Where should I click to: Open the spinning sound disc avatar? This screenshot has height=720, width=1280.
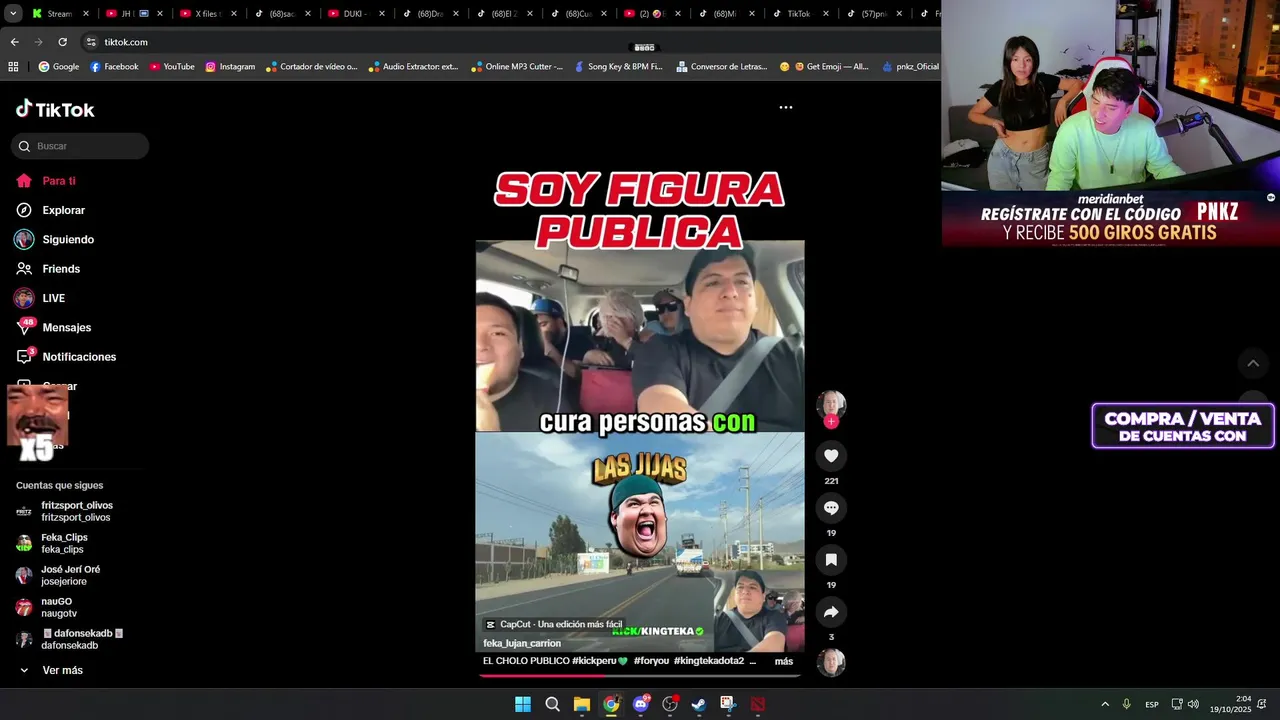831,663
